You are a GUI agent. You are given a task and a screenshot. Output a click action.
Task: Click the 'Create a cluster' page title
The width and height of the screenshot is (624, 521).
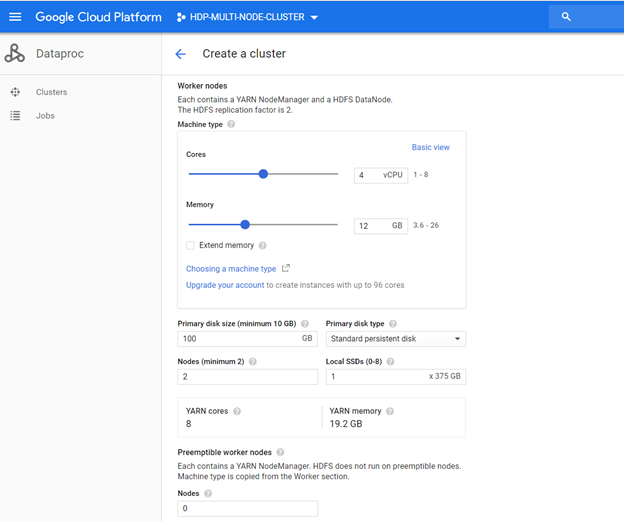pyautogui.click(x=244, y=54)
